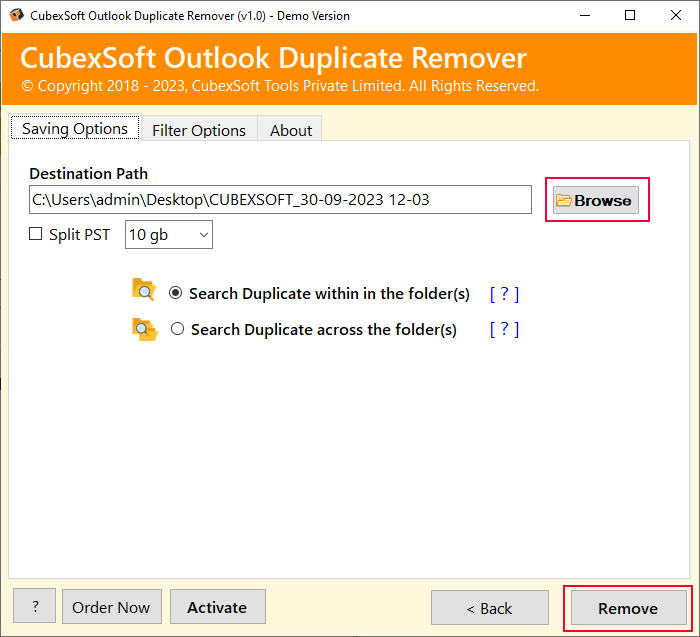Click the ? help button at bottom left
This screenshot has width=700, height=637.
click(x=34, y=606)
